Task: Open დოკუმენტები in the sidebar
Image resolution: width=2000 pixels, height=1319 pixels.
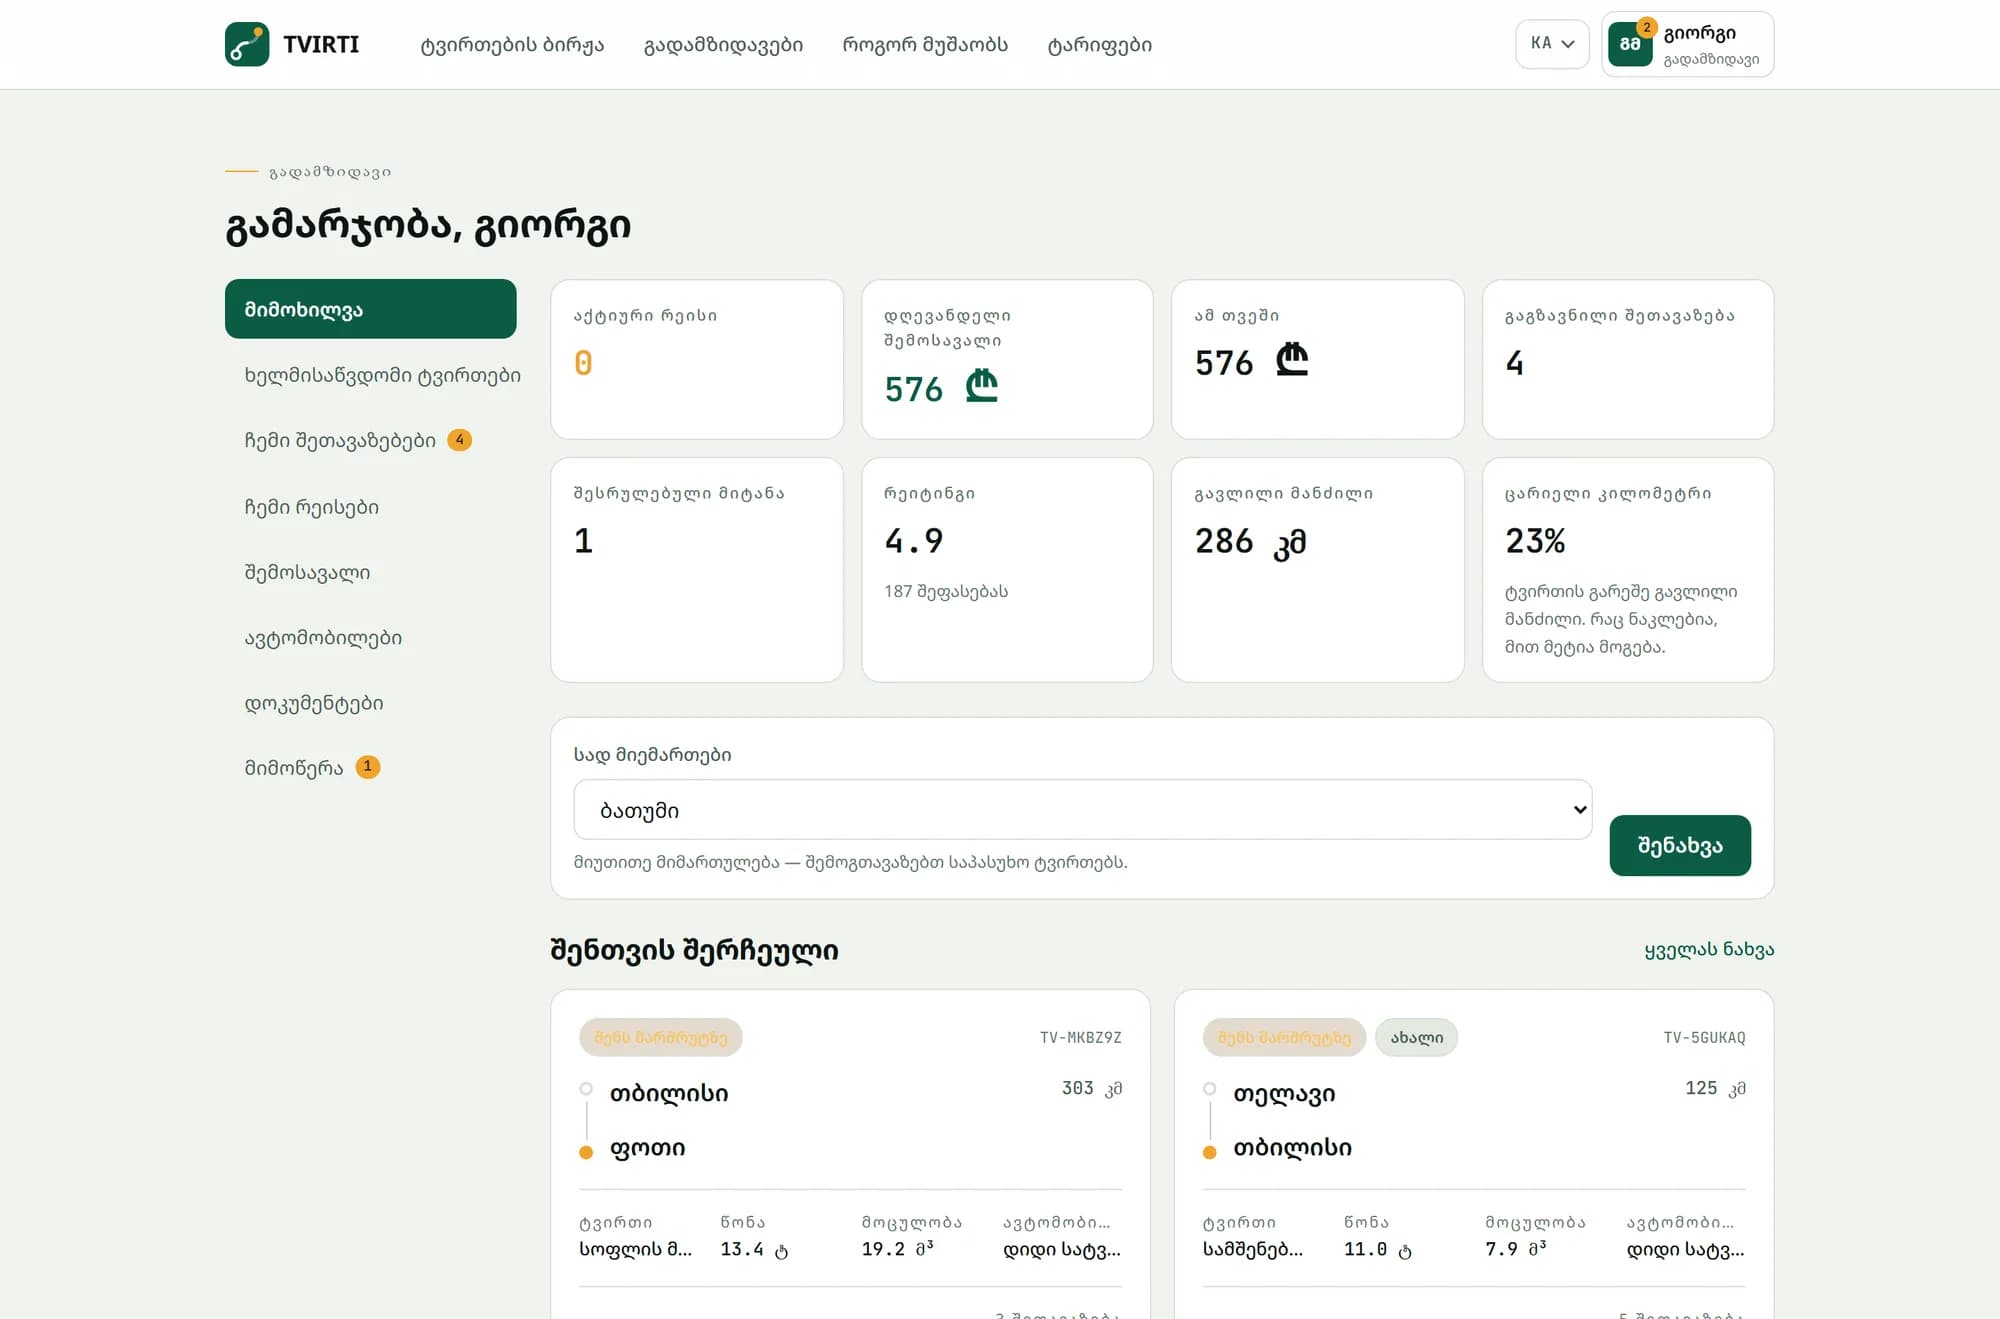Action: [314, 704]
